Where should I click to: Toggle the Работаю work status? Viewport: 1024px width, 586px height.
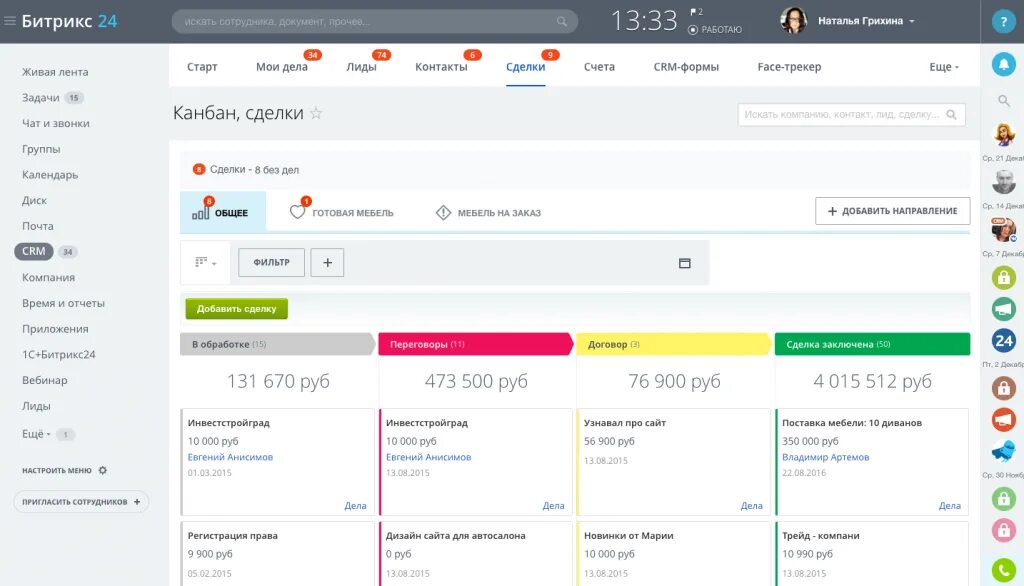(x=715, y=29)
